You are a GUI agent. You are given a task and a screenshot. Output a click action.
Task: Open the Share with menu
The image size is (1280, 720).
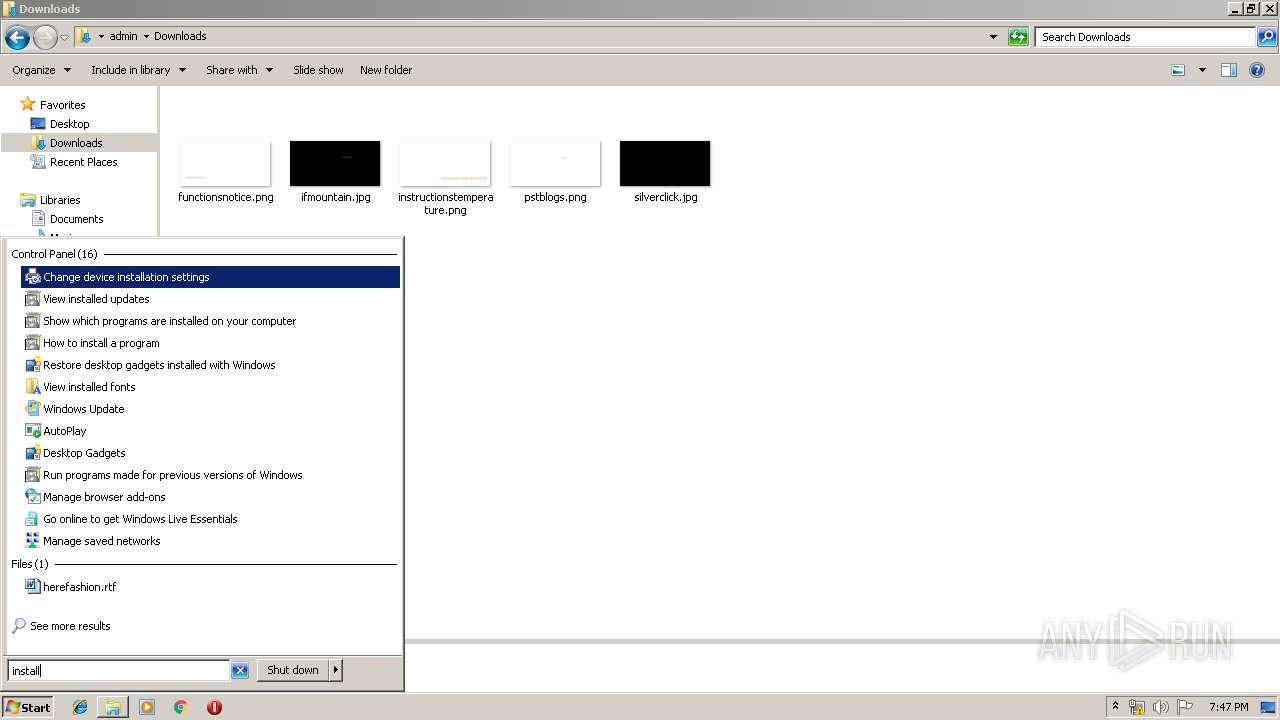239,70
